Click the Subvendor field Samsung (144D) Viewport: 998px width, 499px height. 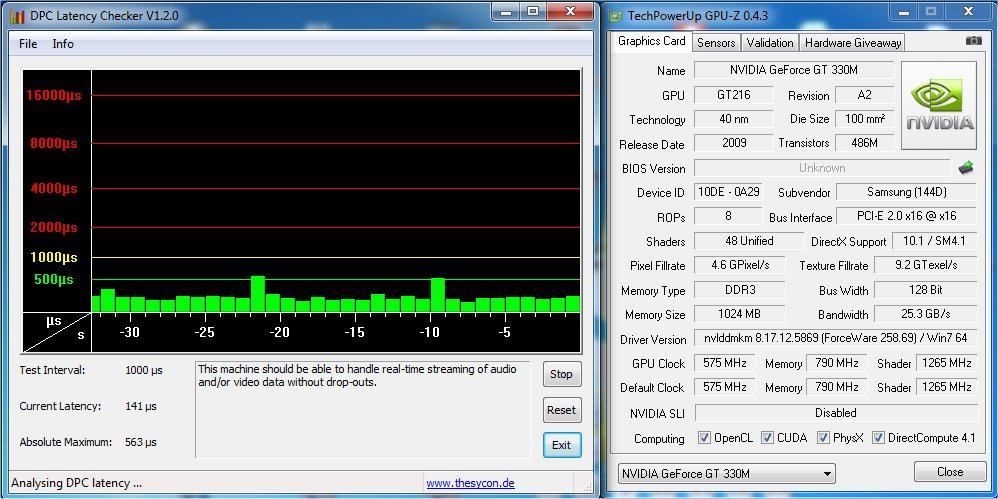[906, 192]
